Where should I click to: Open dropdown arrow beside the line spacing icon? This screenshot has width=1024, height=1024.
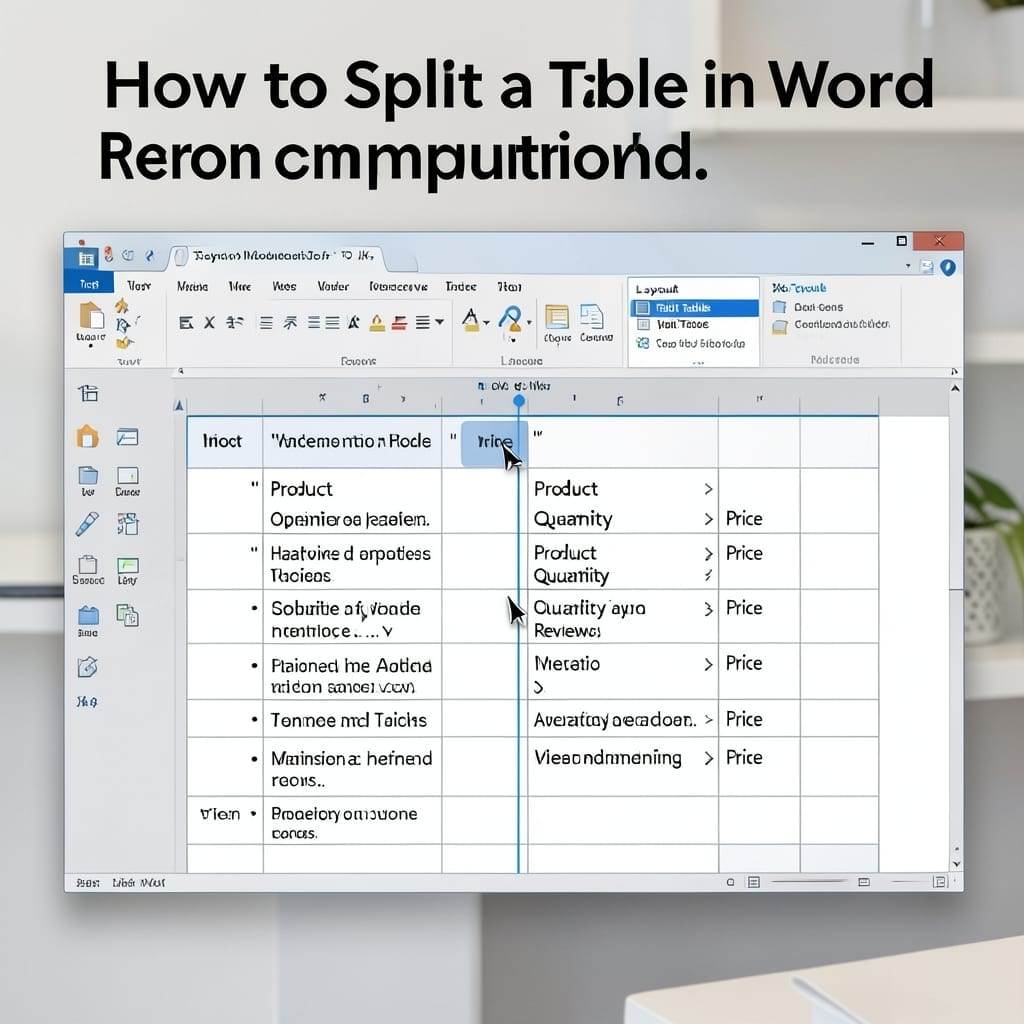[440, 322]
